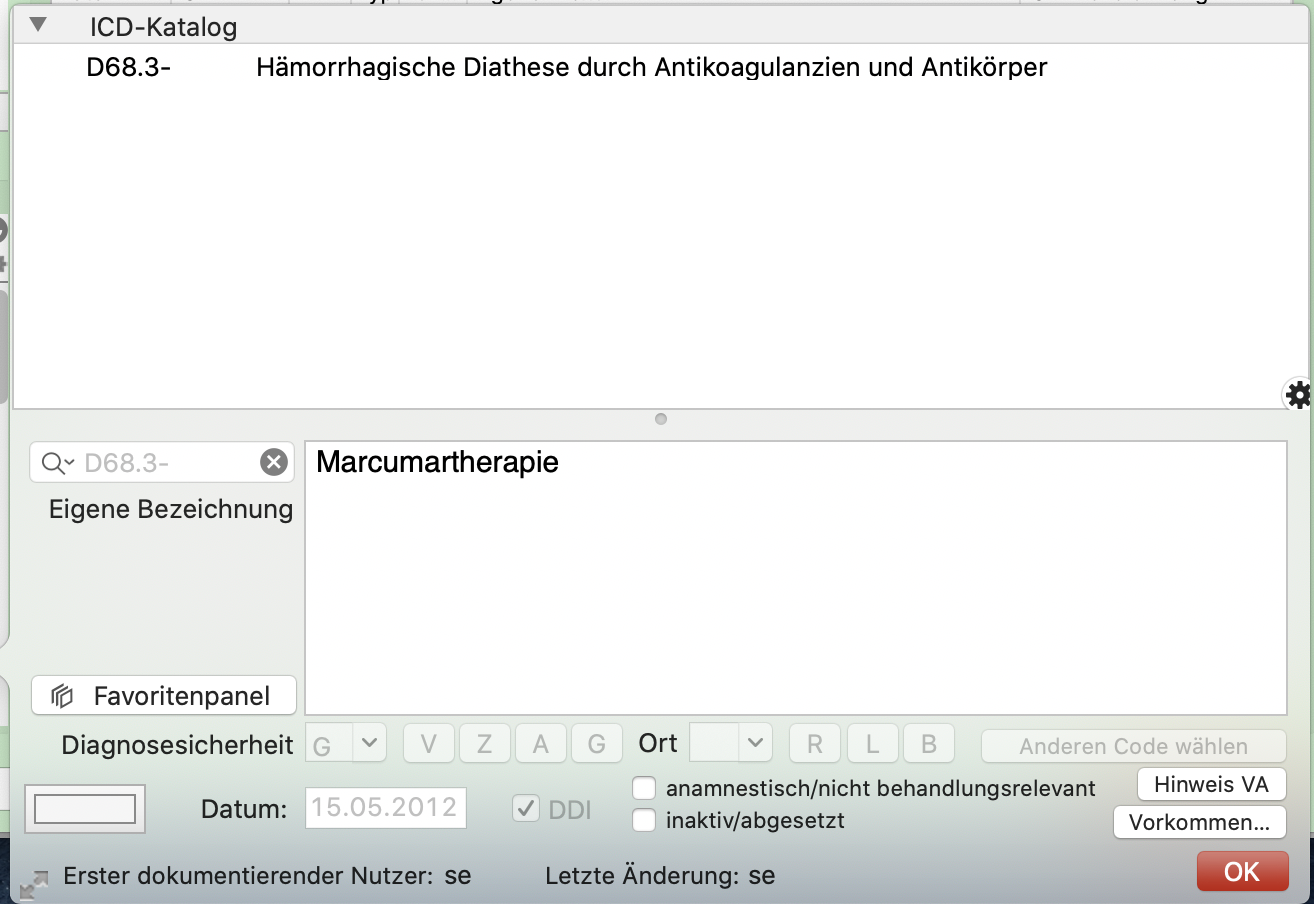Select the B side button
The height and width of the screenshot is (904, 1314).
click(929, 744)
